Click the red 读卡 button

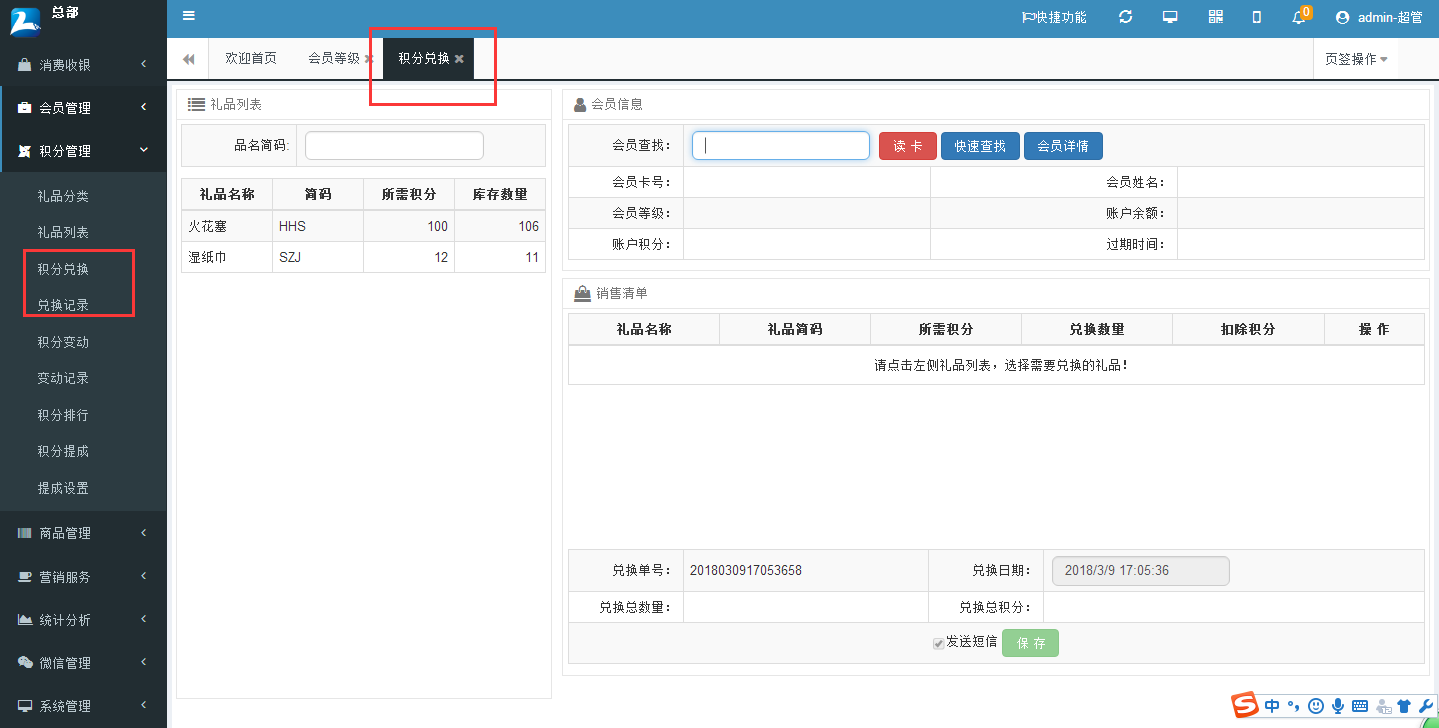(x=907, y=146)
